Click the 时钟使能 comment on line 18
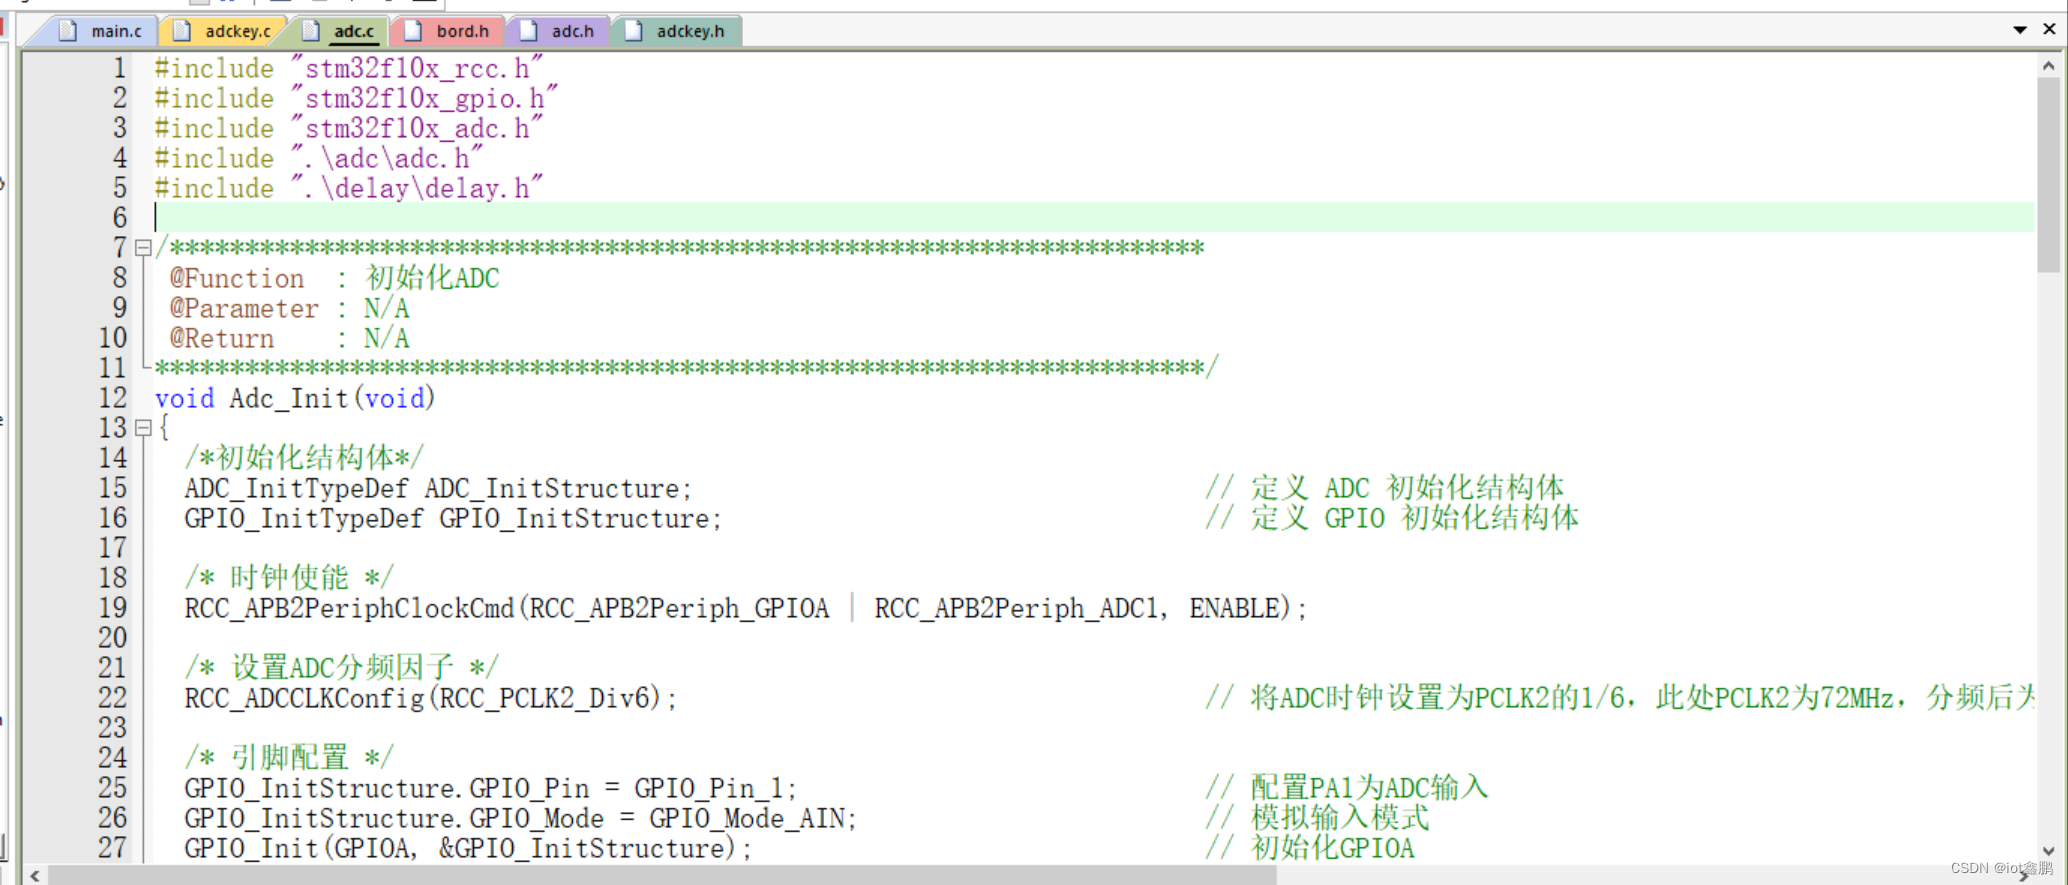This screenshot has width=2068, height=885. 289,578
